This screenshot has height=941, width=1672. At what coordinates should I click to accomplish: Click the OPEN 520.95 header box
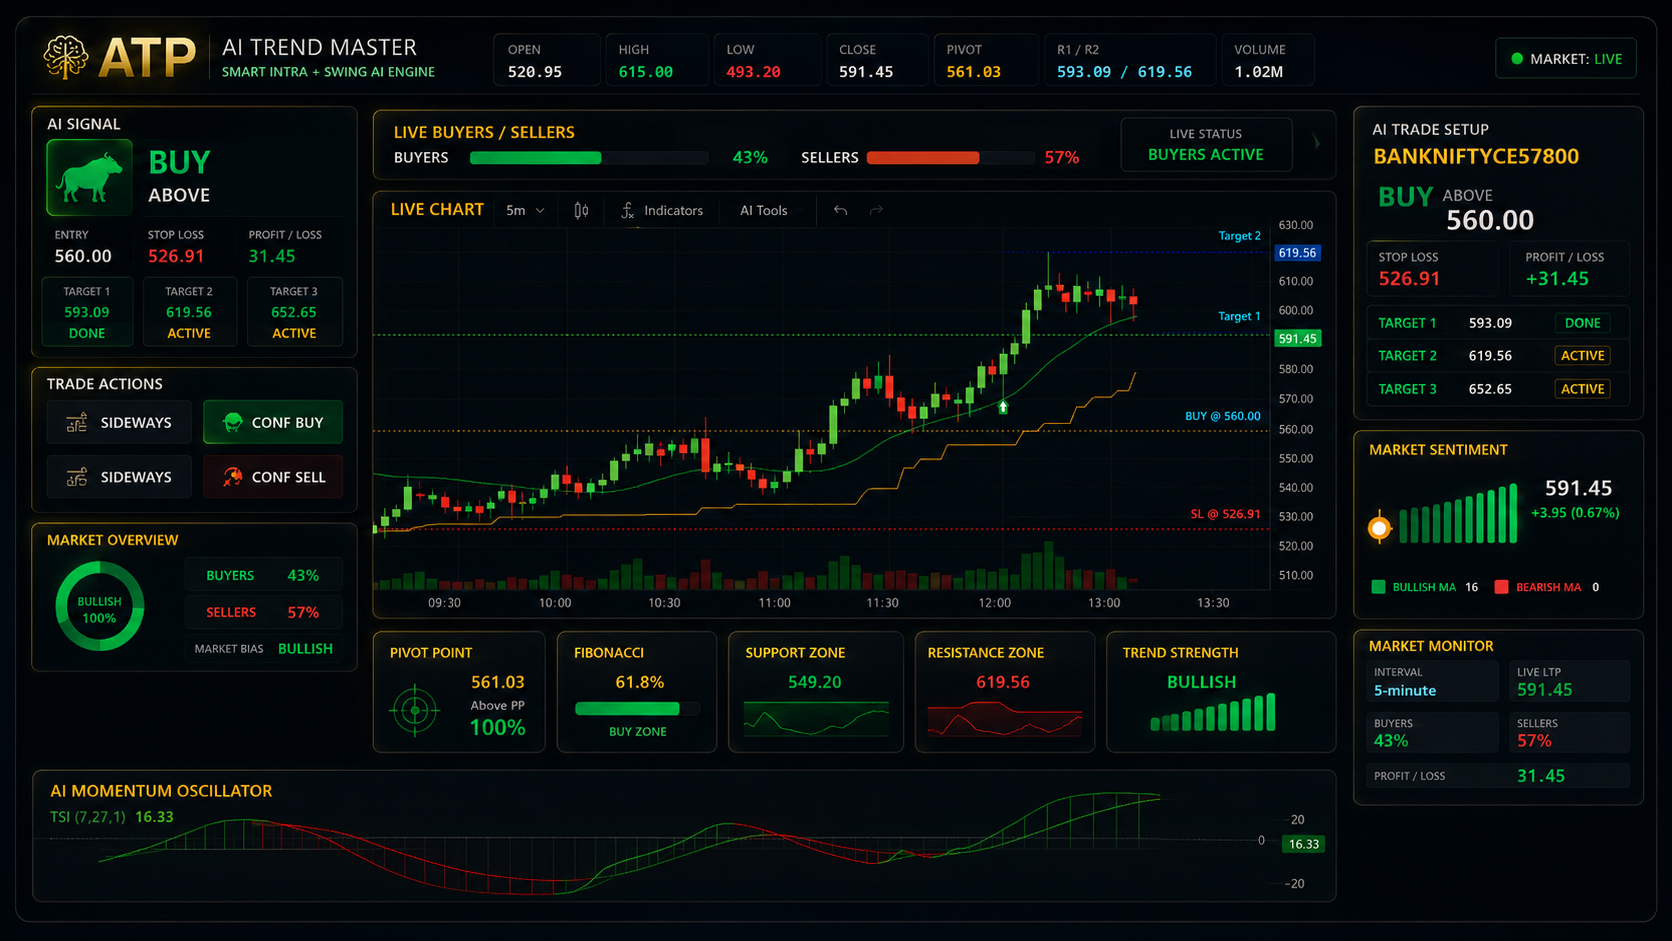click(546, 60)
